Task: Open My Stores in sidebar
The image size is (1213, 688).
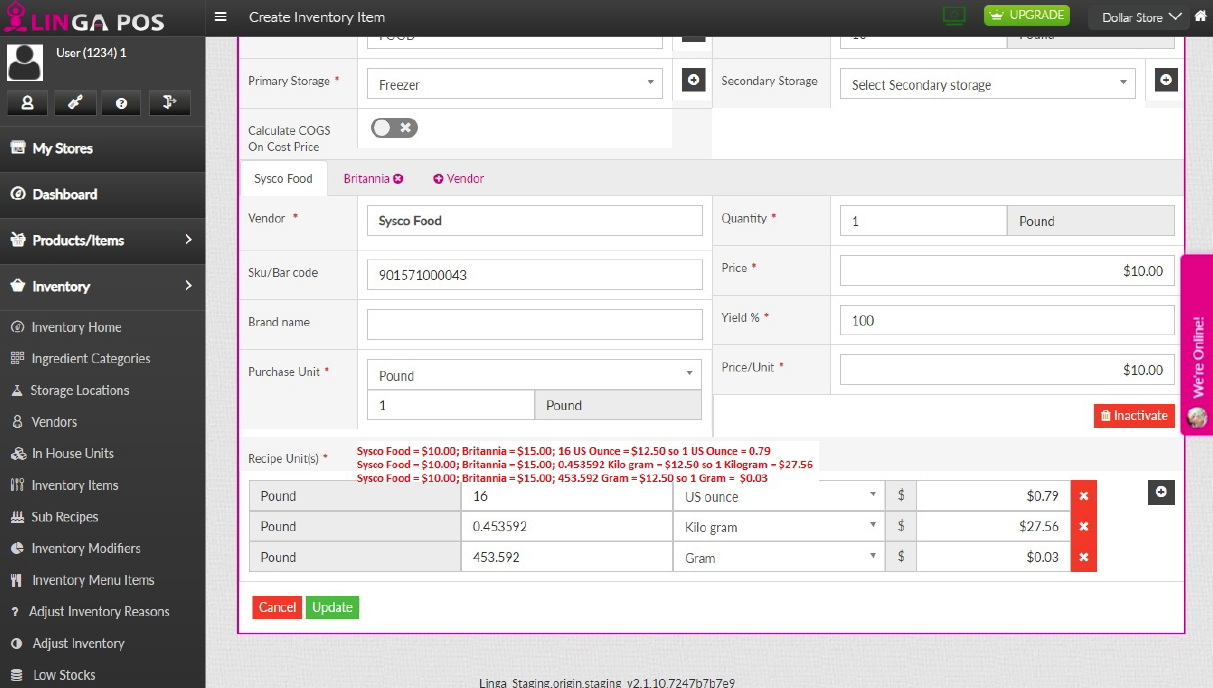Action: (x=102, y=148)
